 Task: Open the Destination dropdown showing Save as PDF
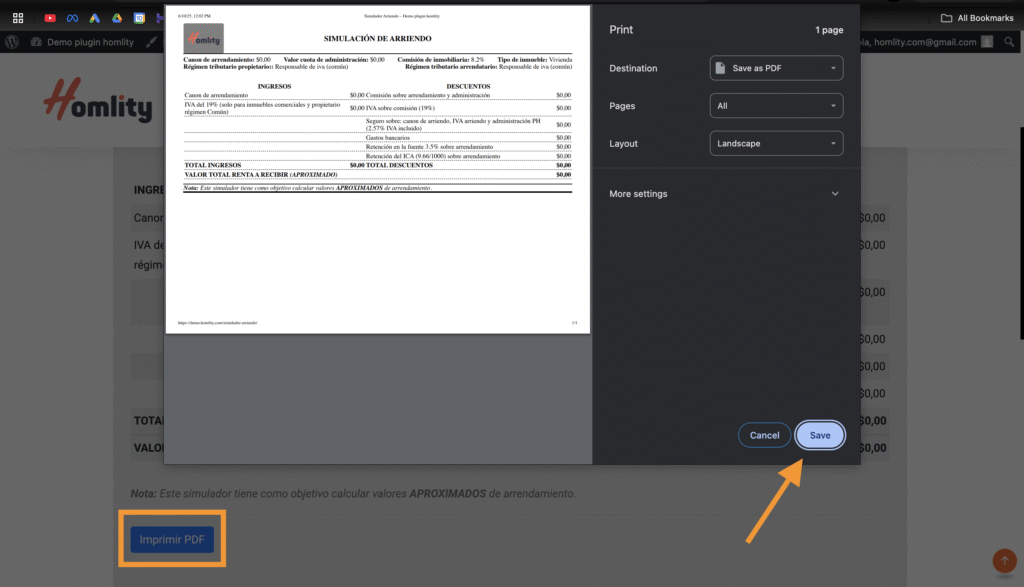tap(776, 68)
